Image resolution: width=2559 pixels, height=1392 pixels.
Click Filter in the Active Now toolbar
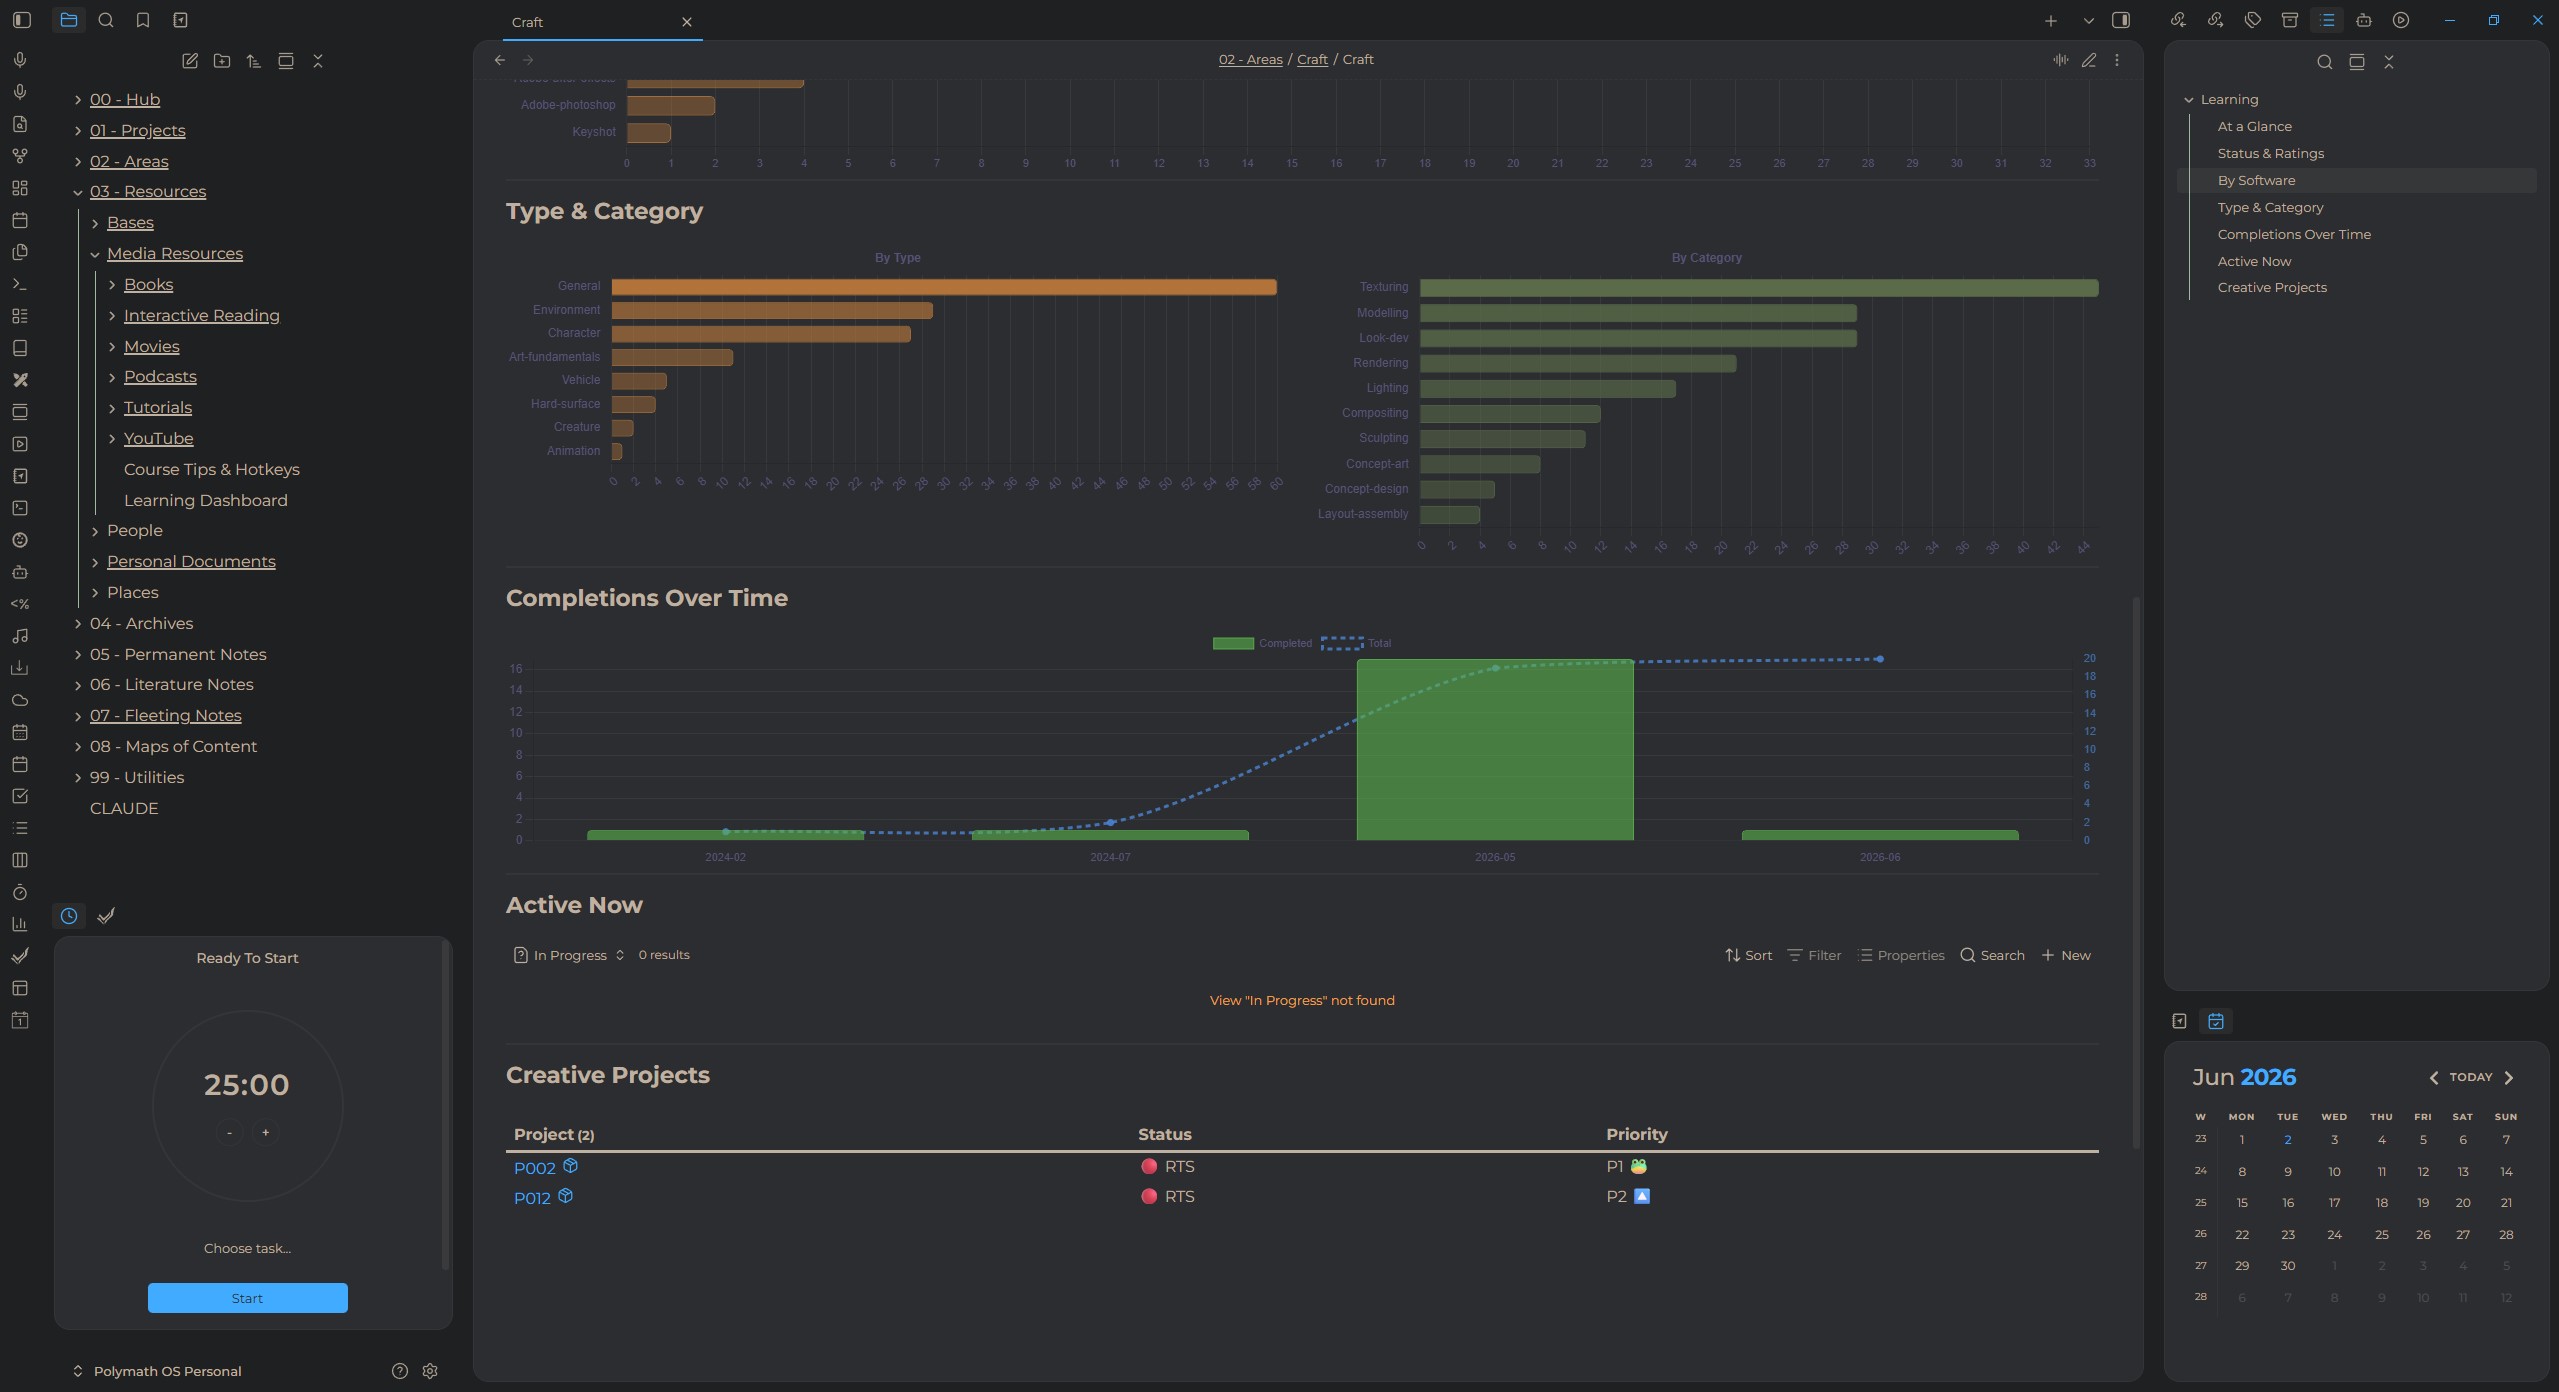tap(1814, 955)
